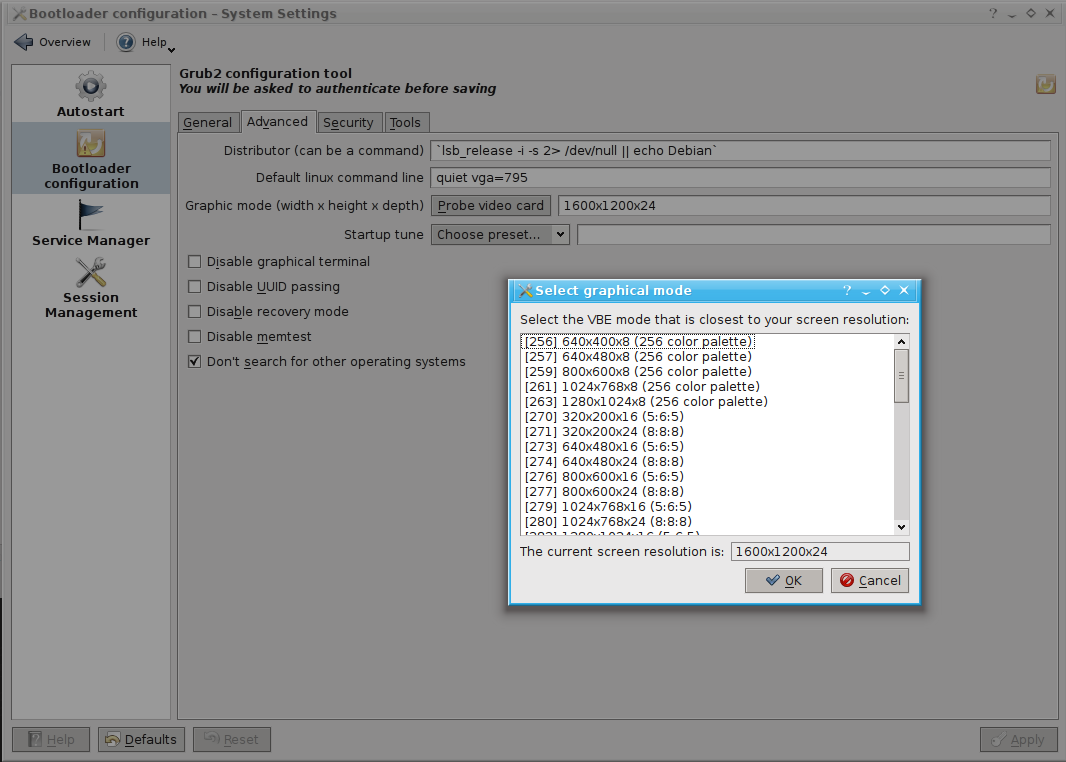Click the Default linux command line field
This screenshot has height=762, width=1066.
pos(740,177)
